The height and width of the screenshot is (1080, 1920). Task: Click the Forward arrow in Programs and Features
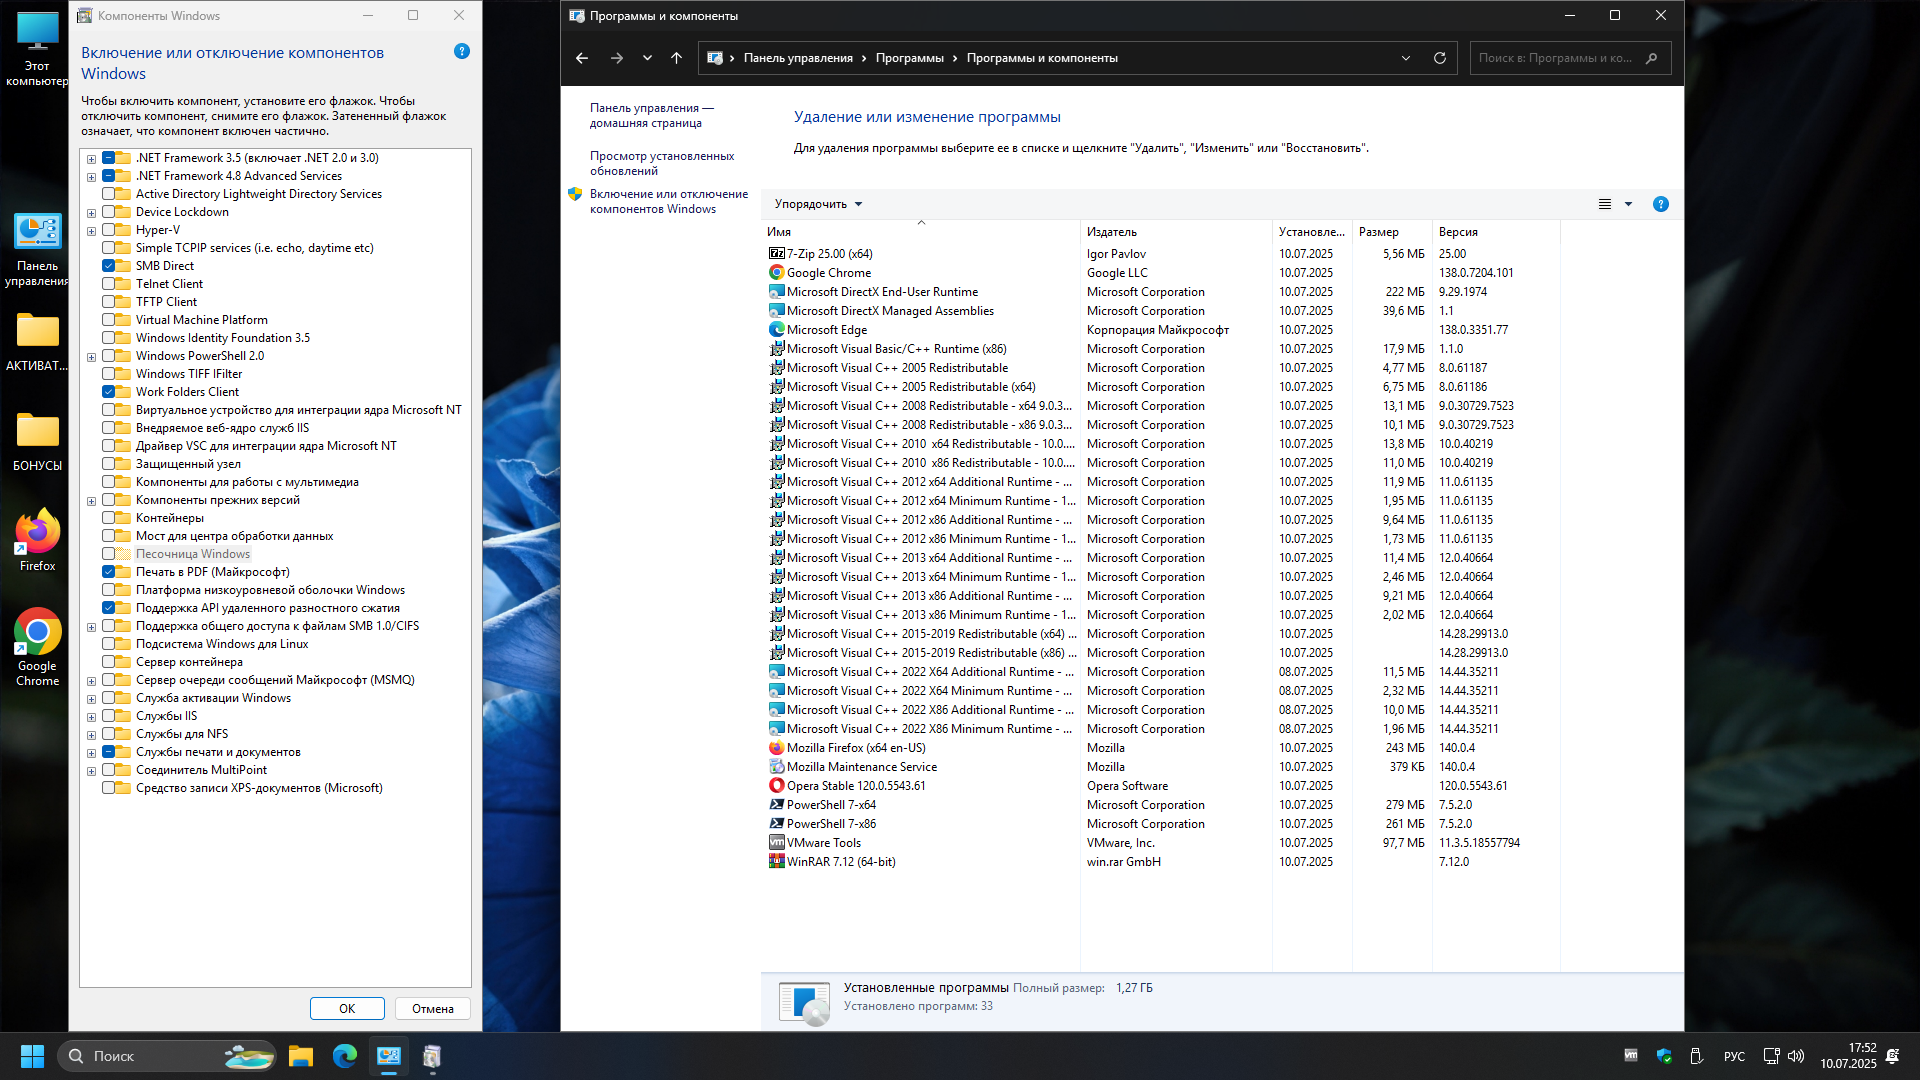(x=616, y=58)
